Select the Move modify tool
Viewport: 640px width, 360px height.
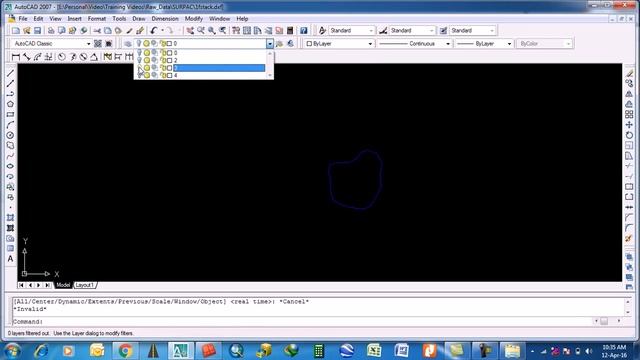629,125
